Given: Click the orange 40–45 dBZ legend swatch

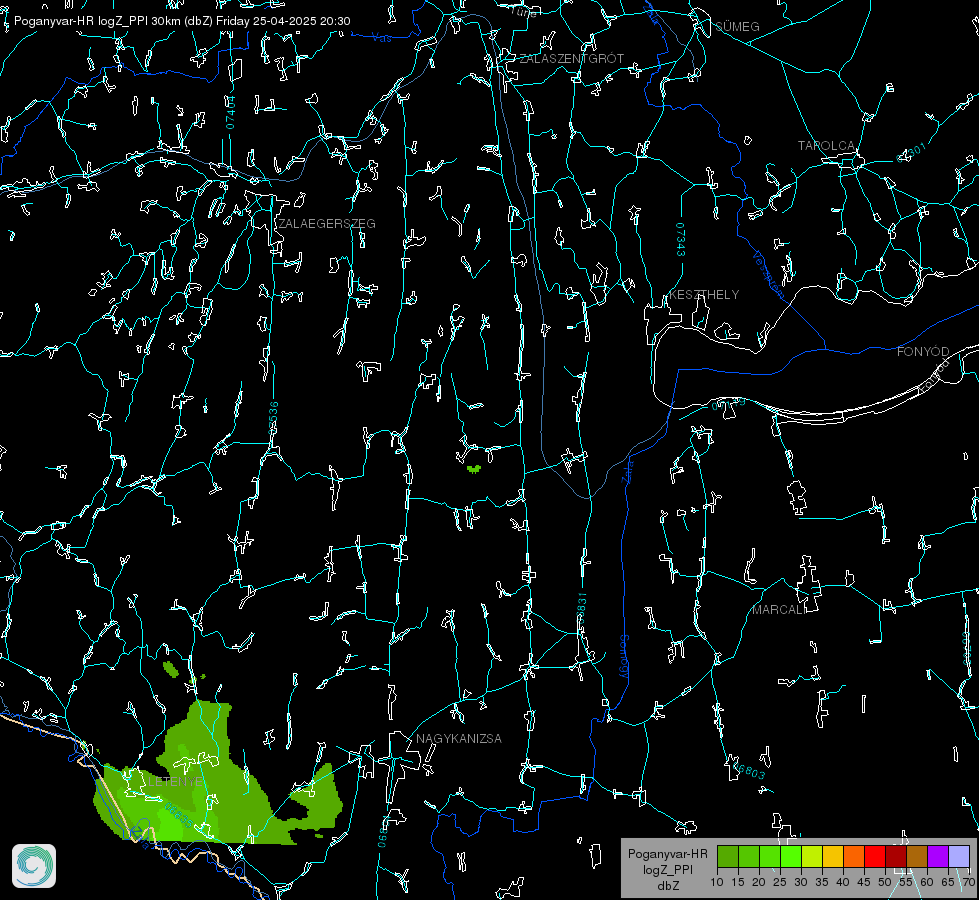Looking at the screenshot, I should (854, 857).
